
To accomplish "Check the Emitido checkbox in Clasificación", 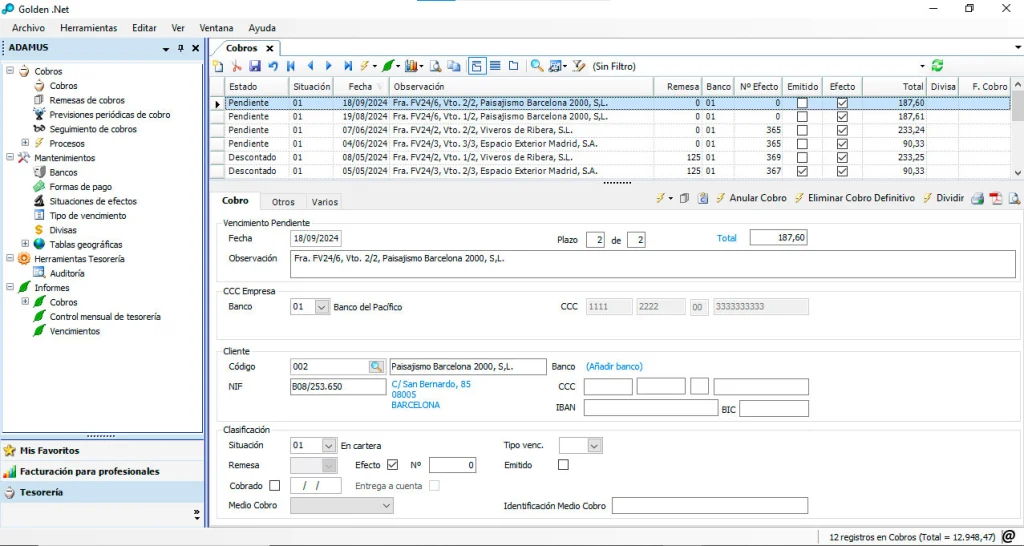I will click(563, 465).
